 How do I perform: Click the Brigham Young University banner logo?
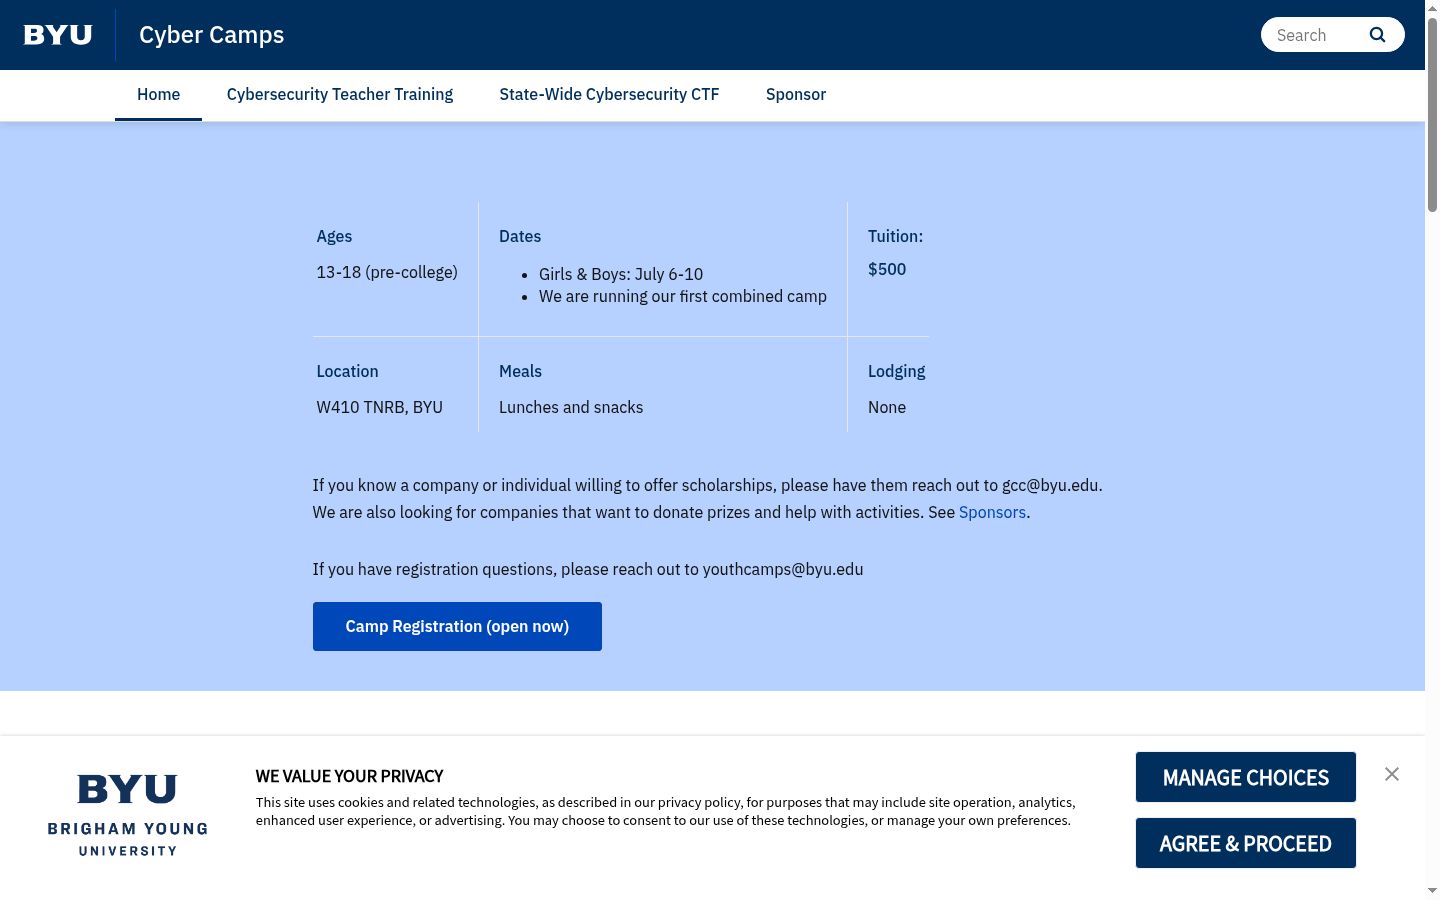point(128,815)
